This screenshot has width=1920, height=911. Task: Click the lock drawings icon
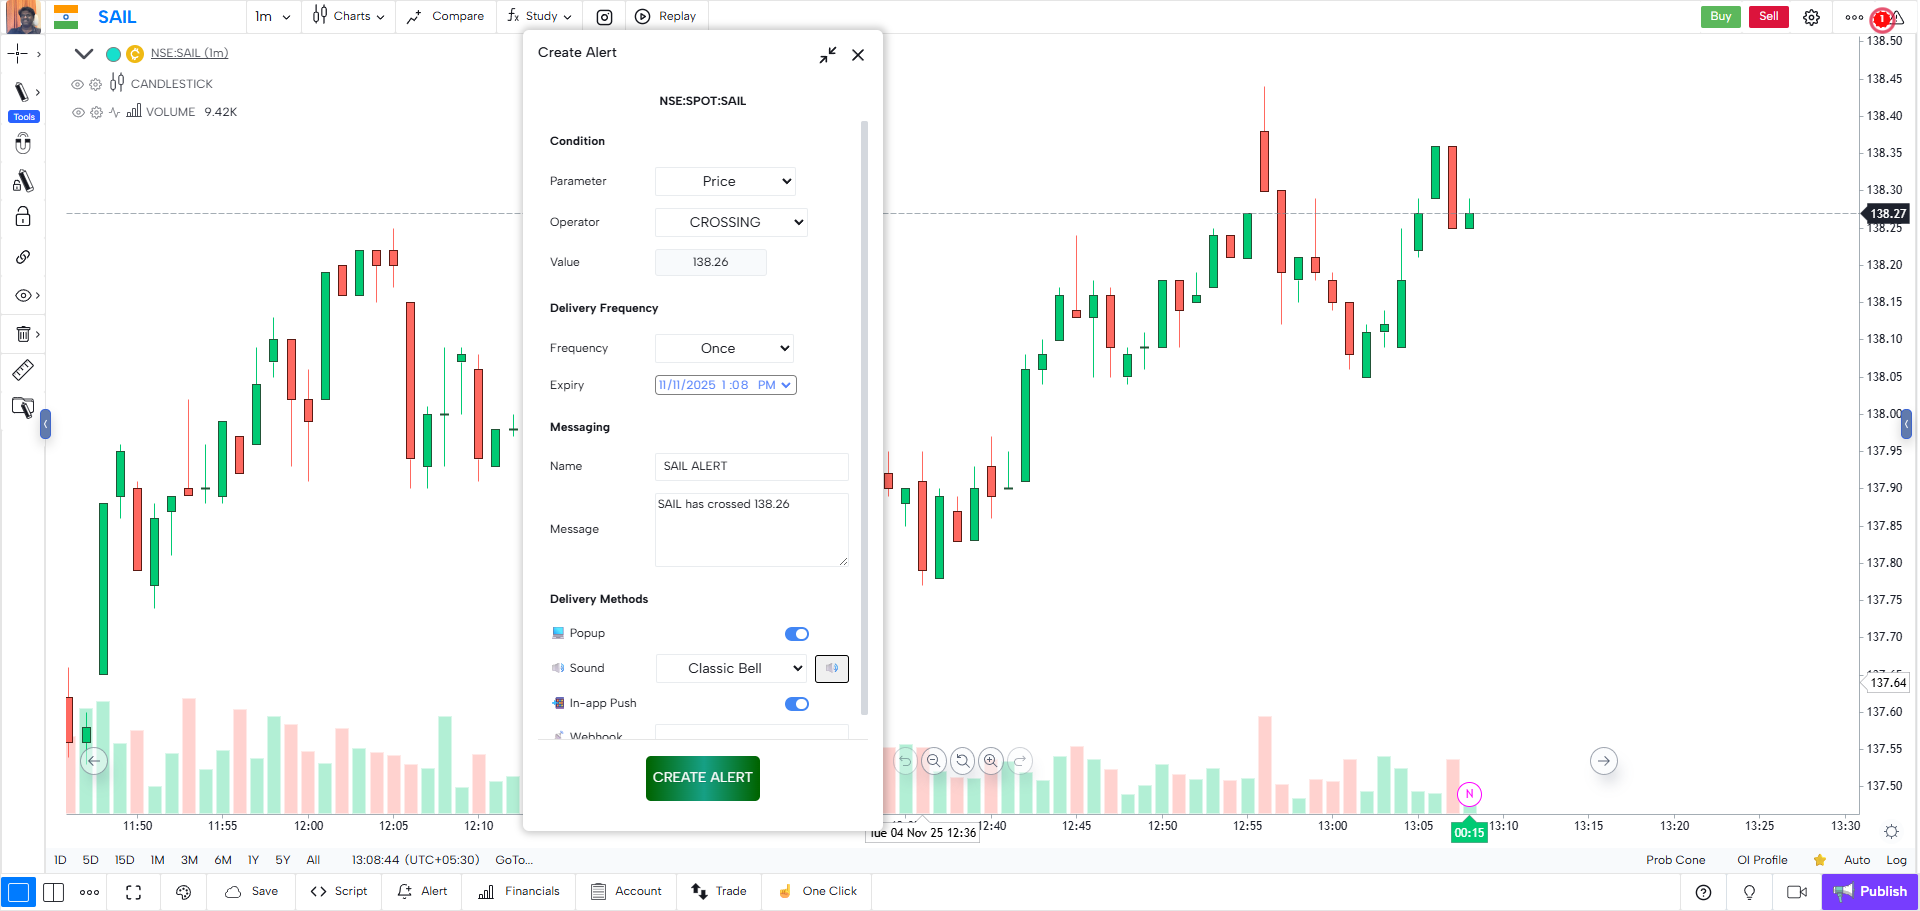click(x=22, y=217)
